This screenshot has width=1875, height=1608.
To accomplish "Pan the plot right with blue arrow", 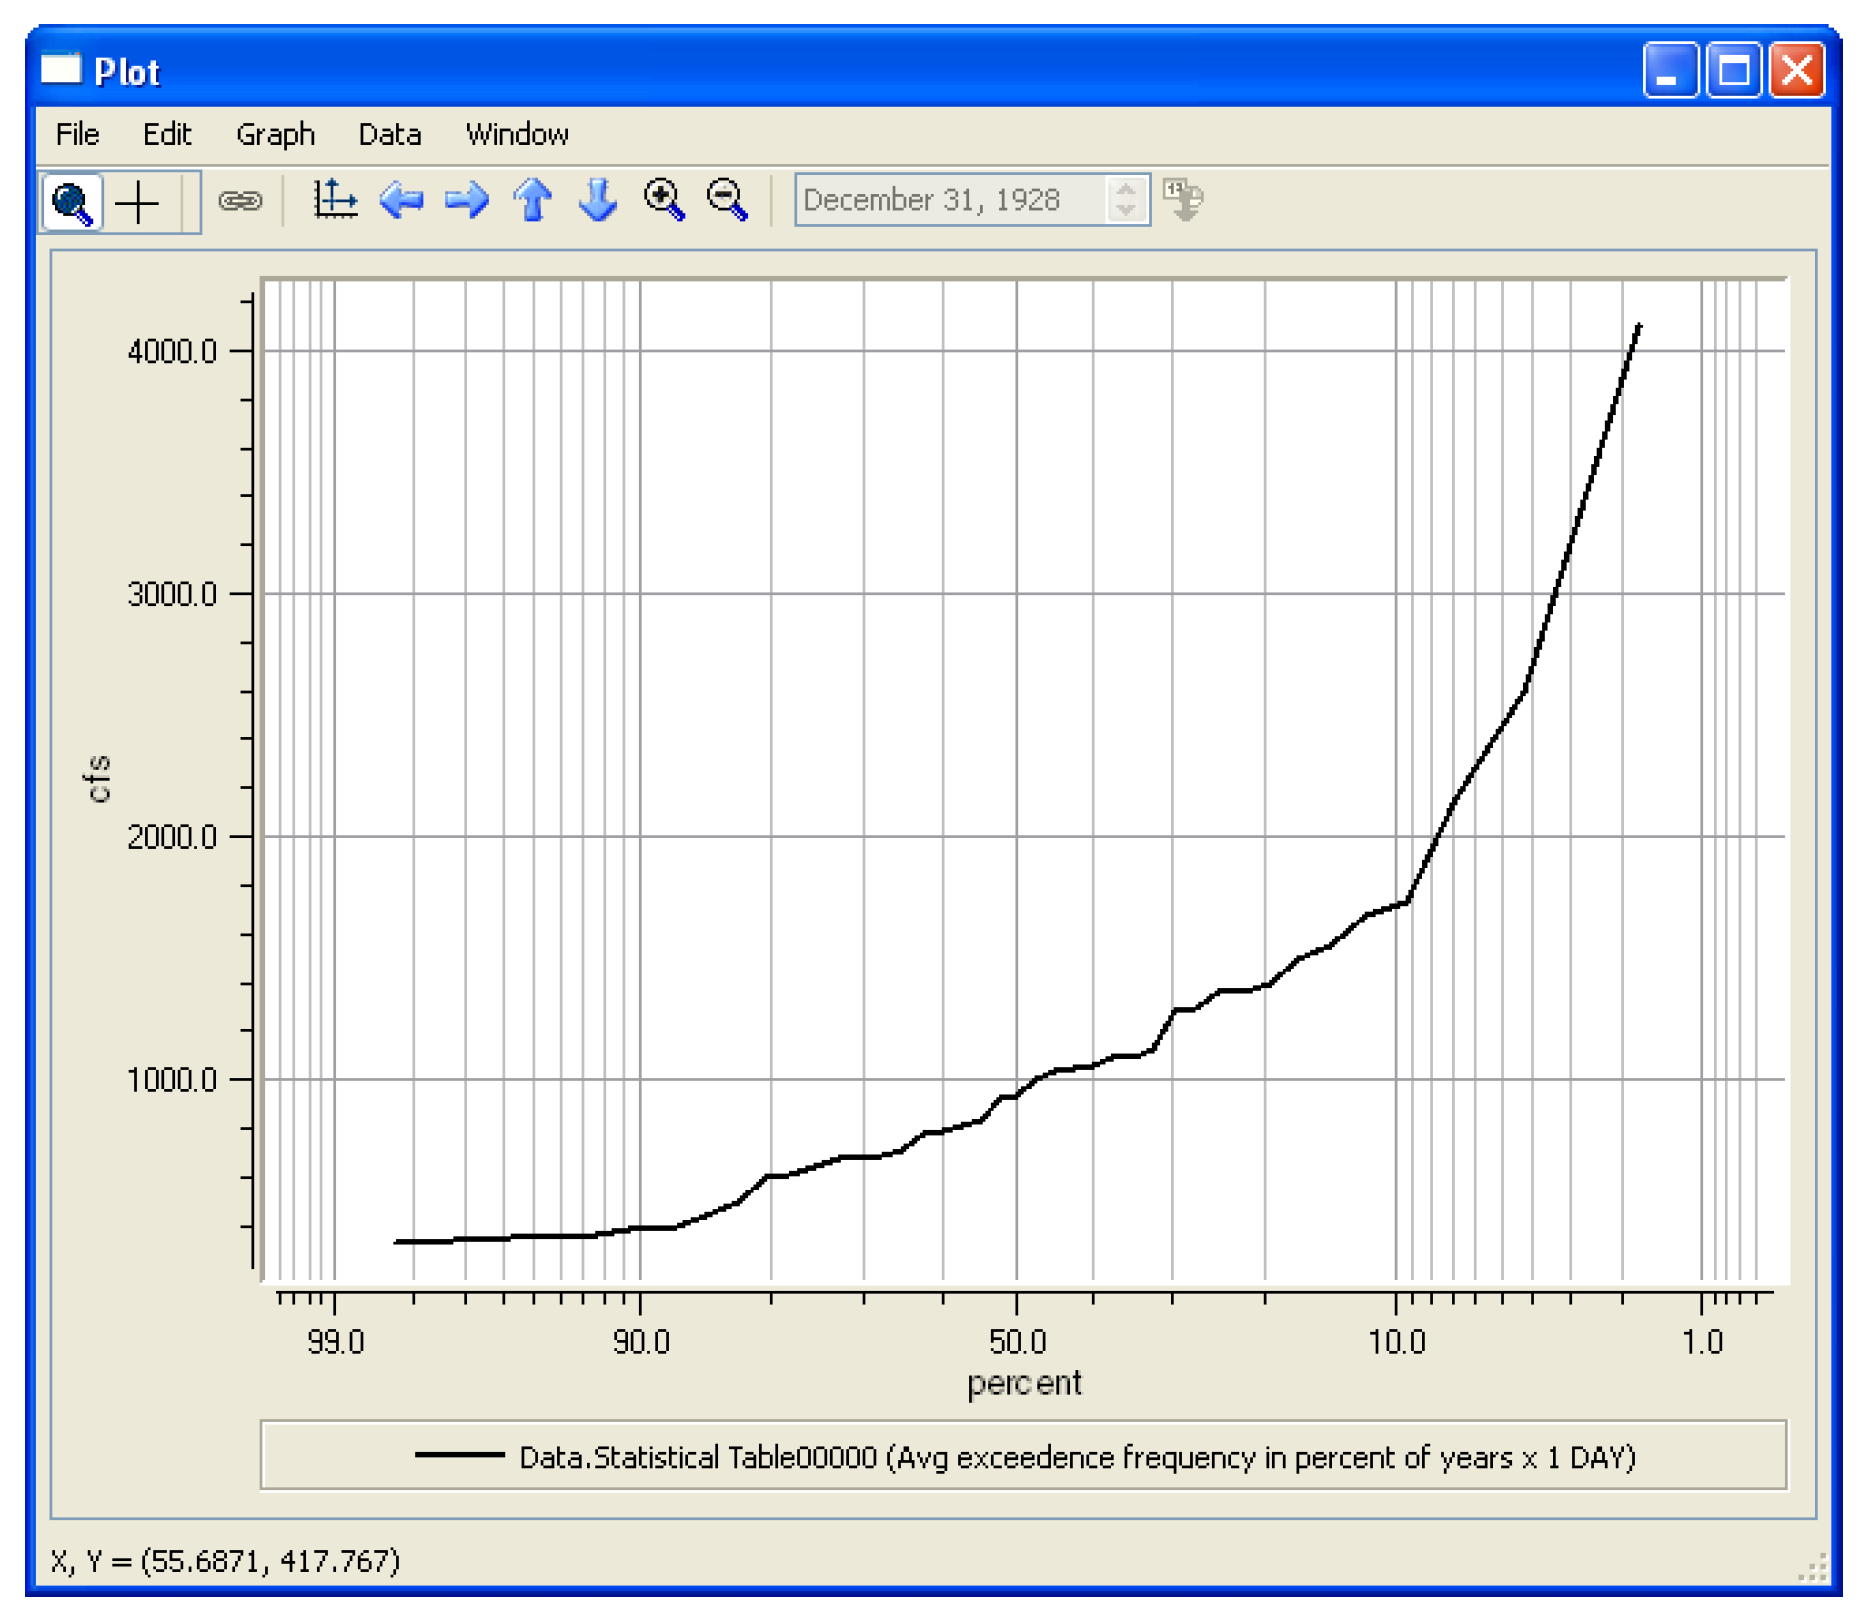I will (x=467, y=201).
